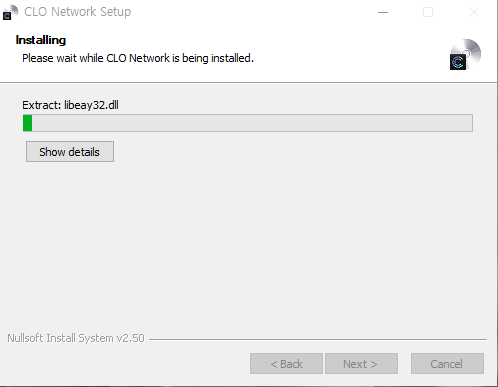This screenshot has height=387, width=498.
Task: Click the "CLO Network Setup" window title
Action: 77,12
